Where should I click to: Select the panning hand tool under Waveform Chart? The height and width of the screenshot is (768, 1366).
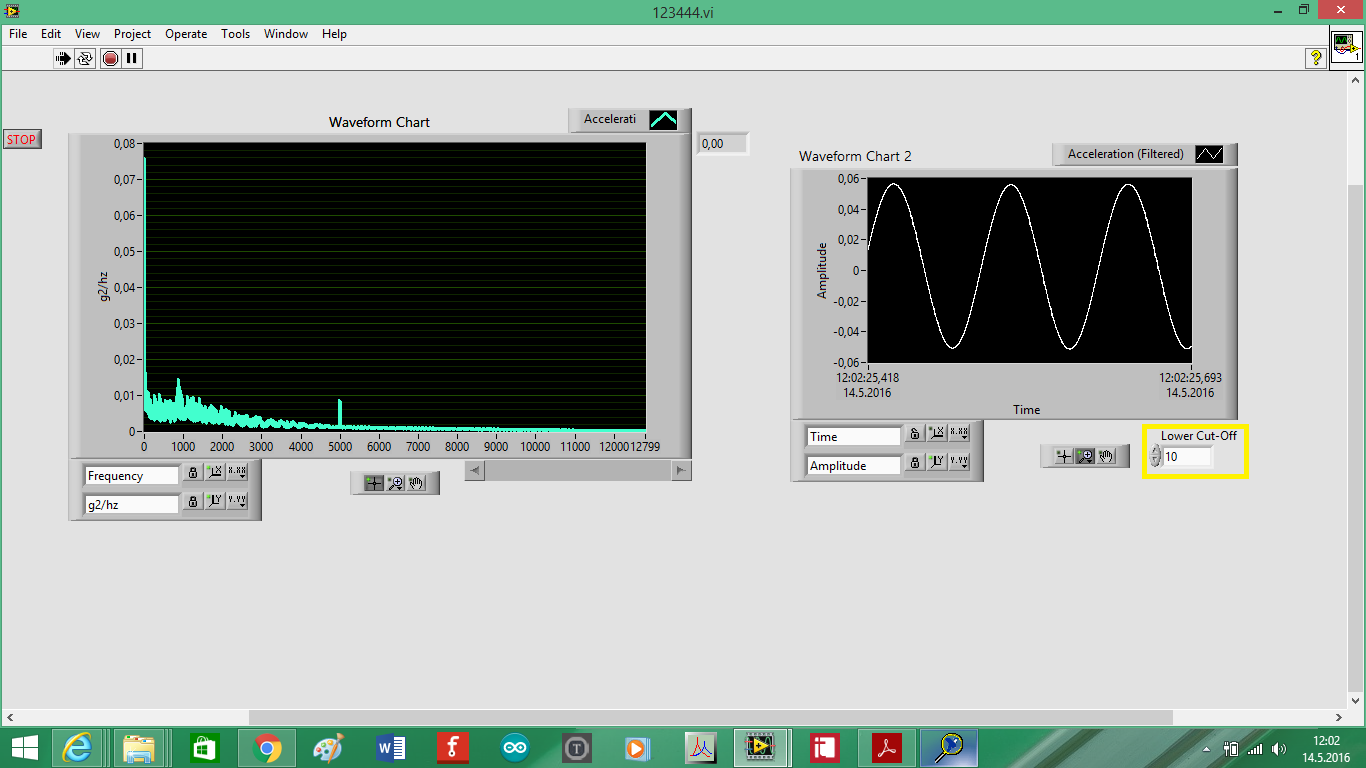tap(416, 483)
